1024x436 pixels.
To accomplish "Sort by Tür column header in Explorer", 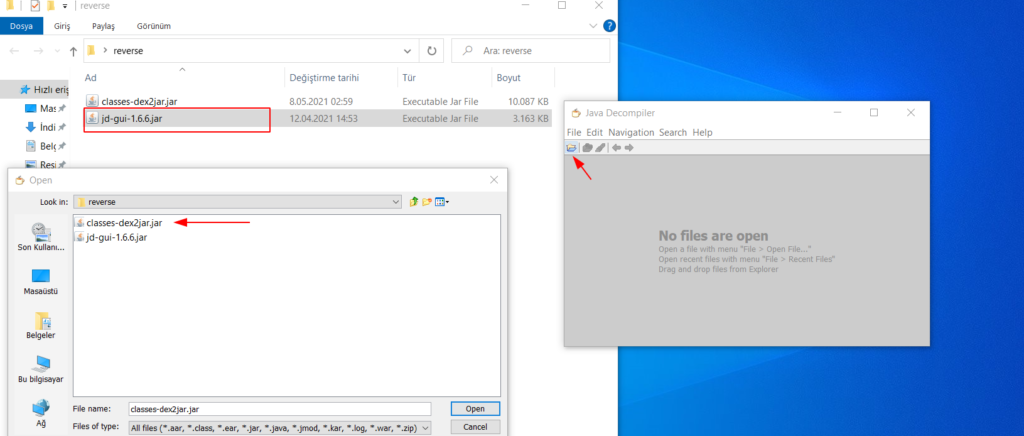I will click(409, 78).
